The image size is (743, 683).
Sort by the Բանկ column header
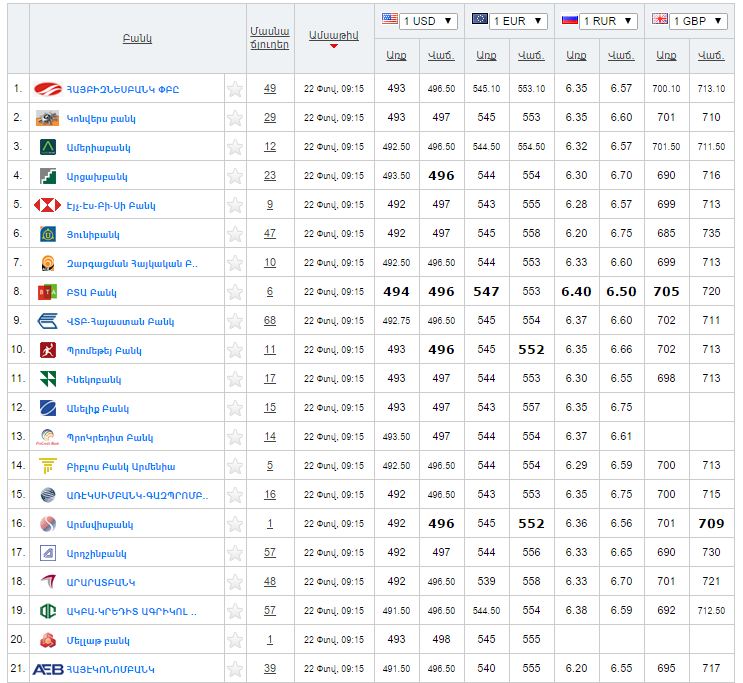(137, 38)
